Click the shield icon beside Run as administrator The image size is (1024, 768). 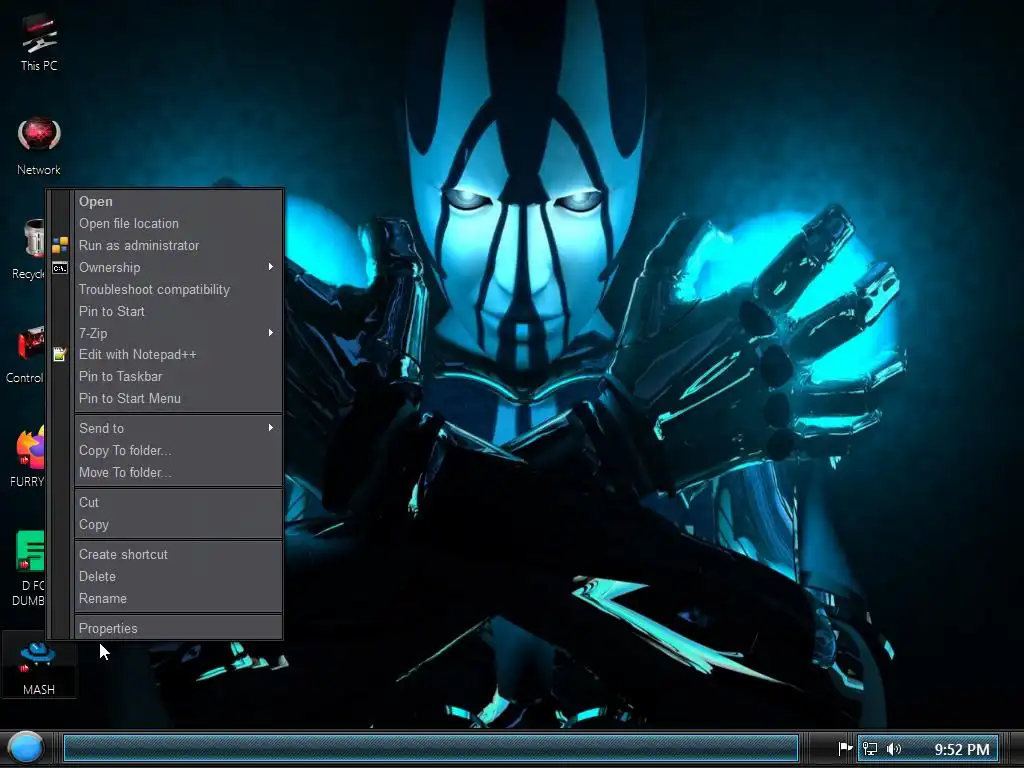click(60, 246)
